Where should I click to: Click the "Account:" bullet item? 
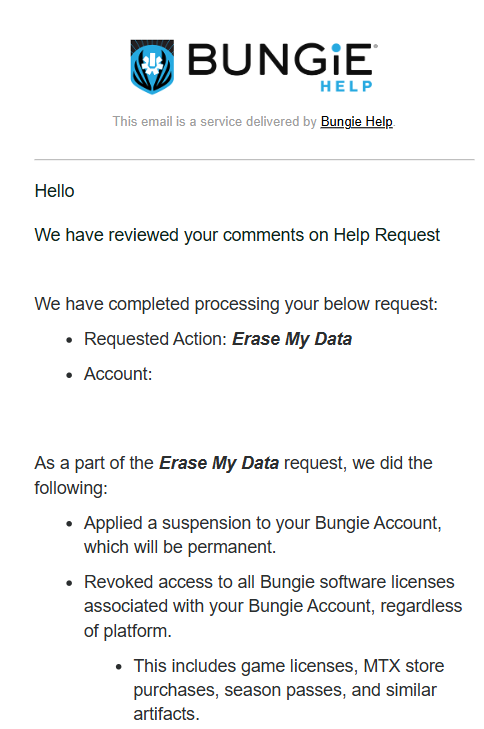click(118, 374)
